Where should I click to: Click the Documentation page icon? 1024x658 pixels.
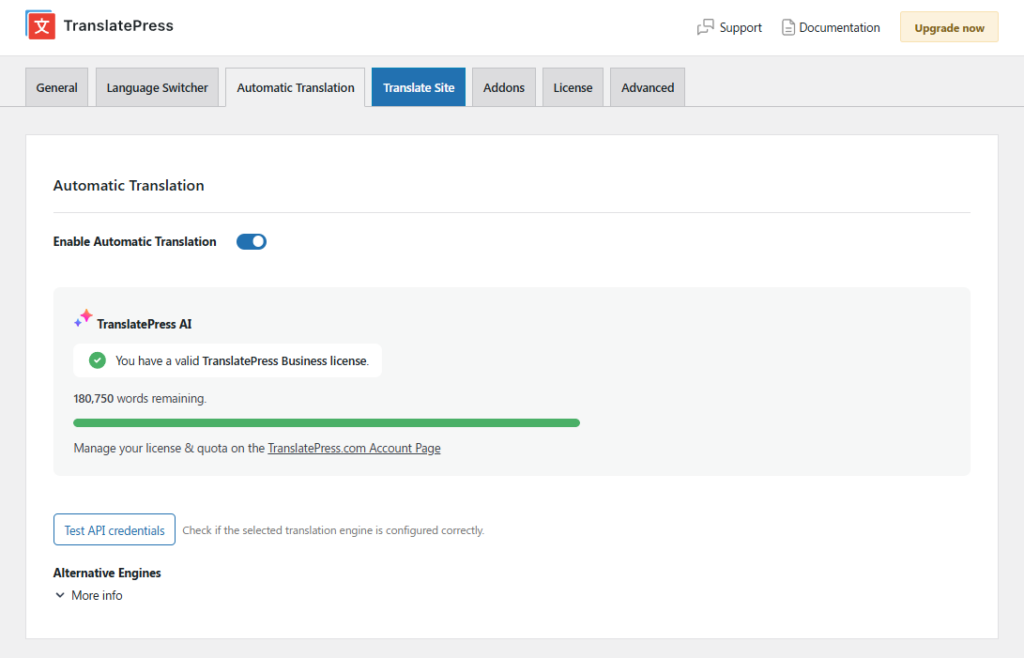(788, 28)
